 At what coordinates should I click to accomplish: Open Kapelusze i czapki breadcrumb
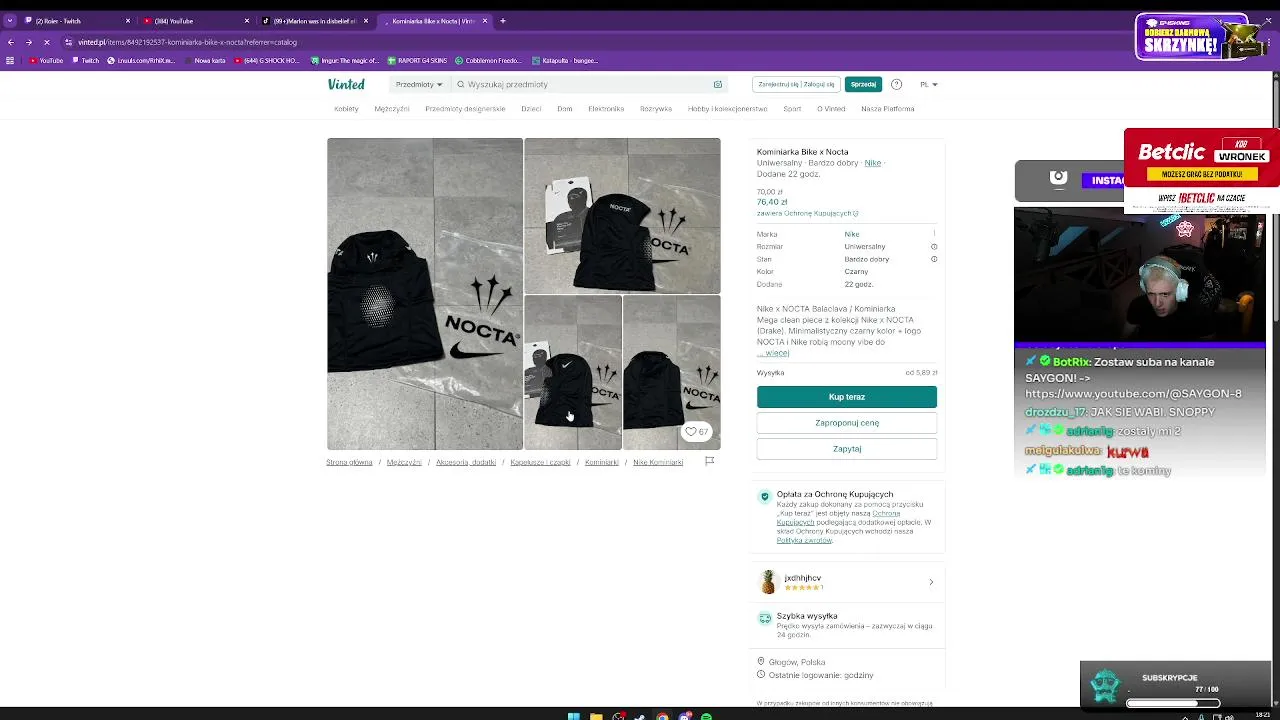[x=540, y=462]
